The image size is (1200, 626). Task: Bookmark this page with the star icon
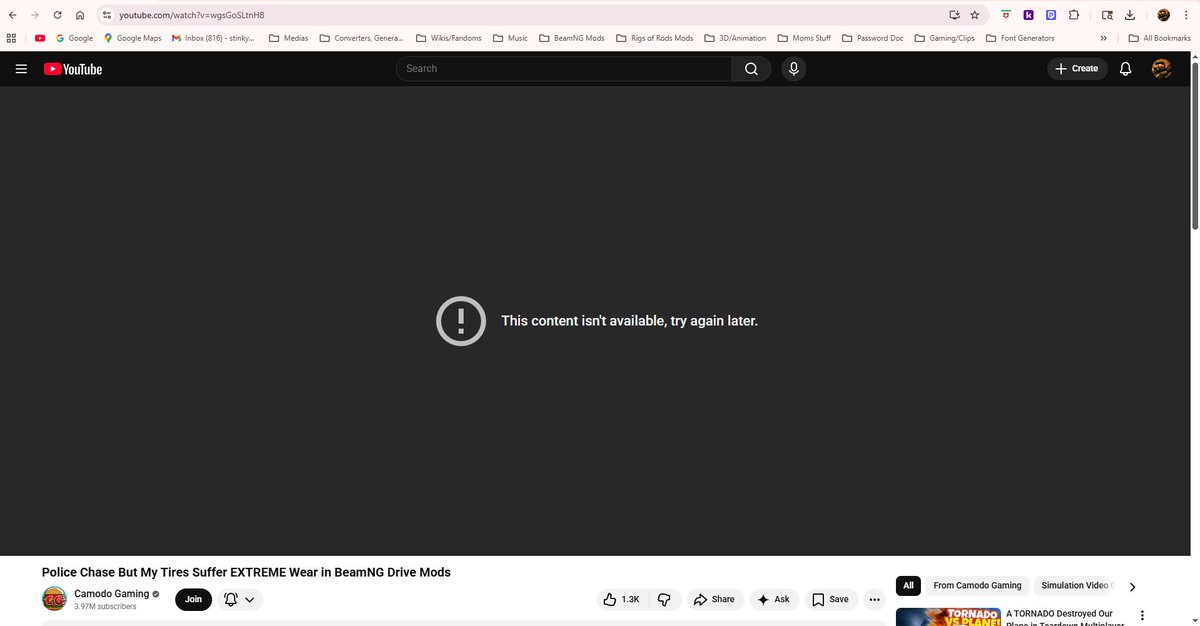coord(975,15)
